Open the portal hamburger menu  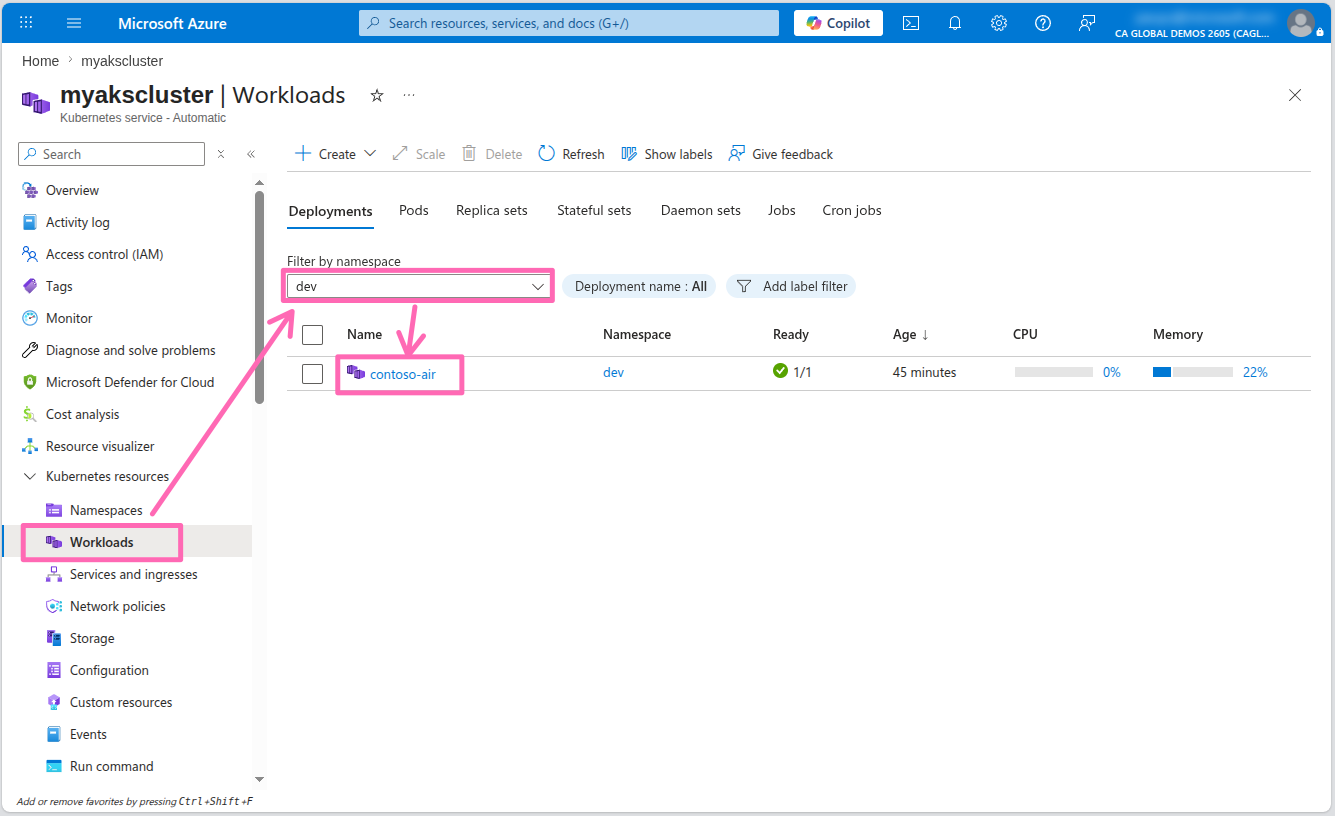[x=74, y=23]
